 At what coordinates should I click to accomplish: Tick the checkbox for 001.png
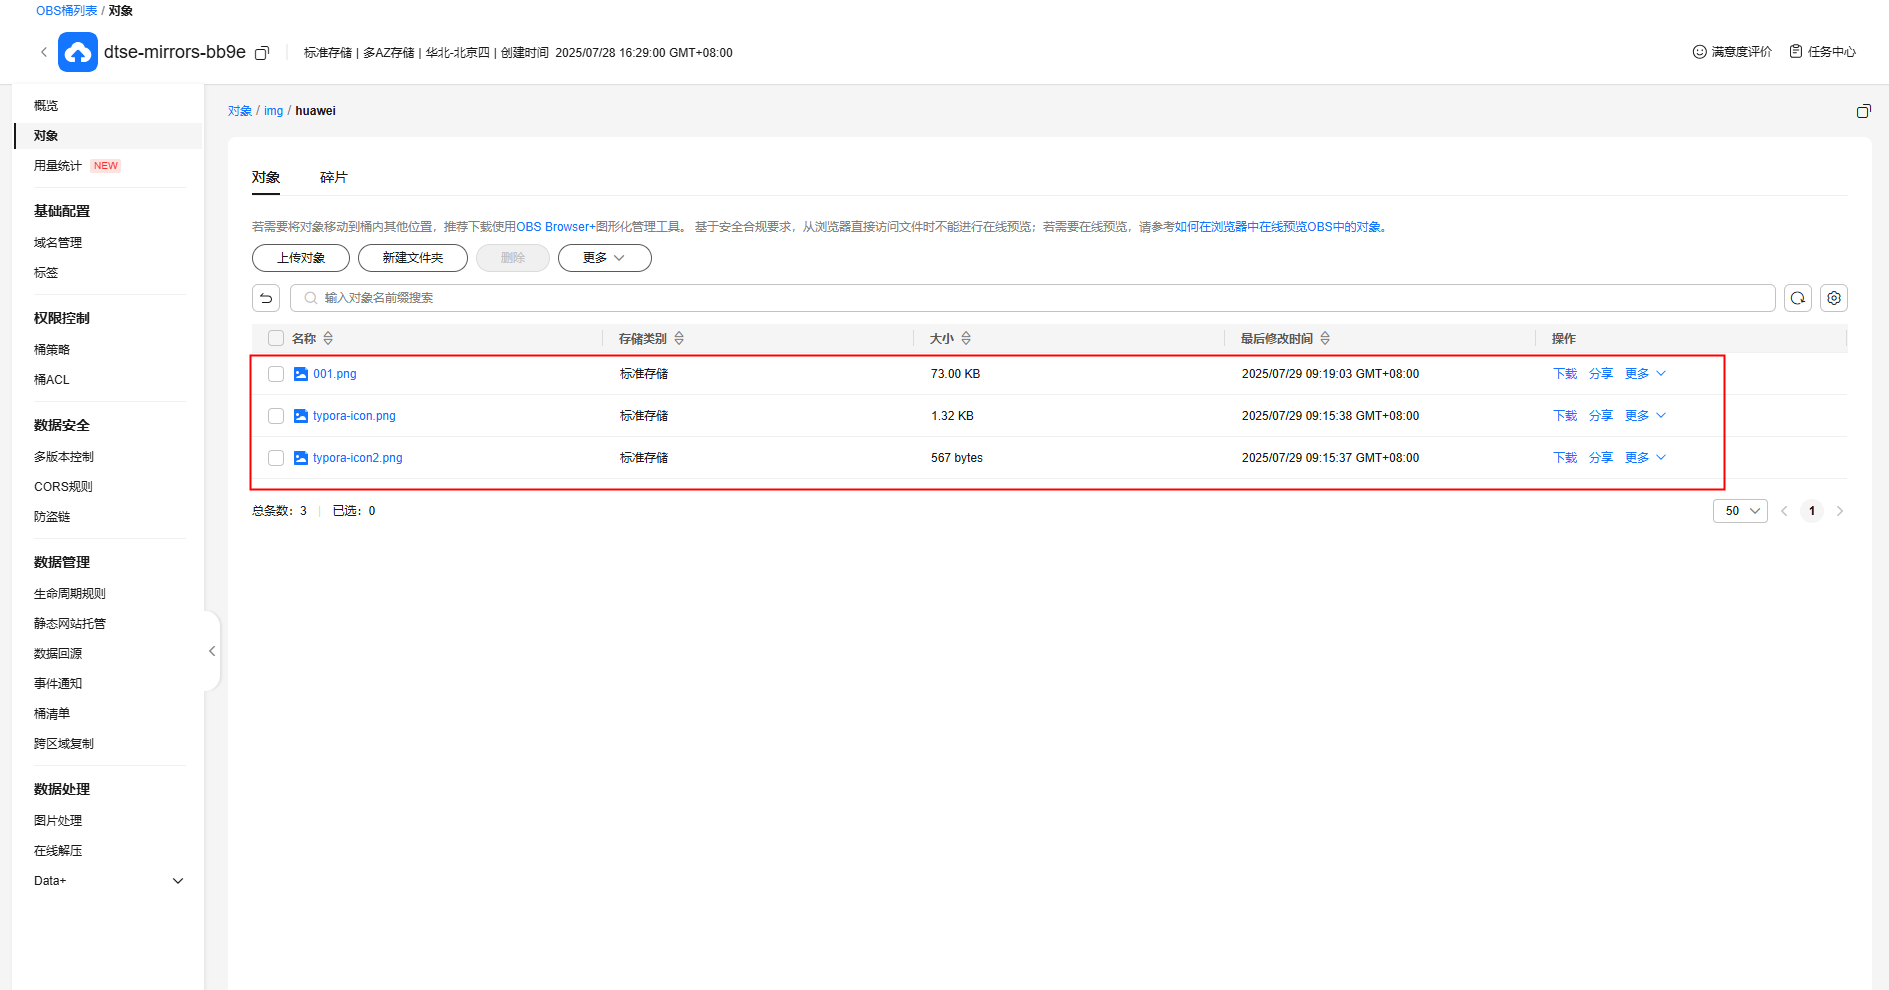click(x=276, y=374)
